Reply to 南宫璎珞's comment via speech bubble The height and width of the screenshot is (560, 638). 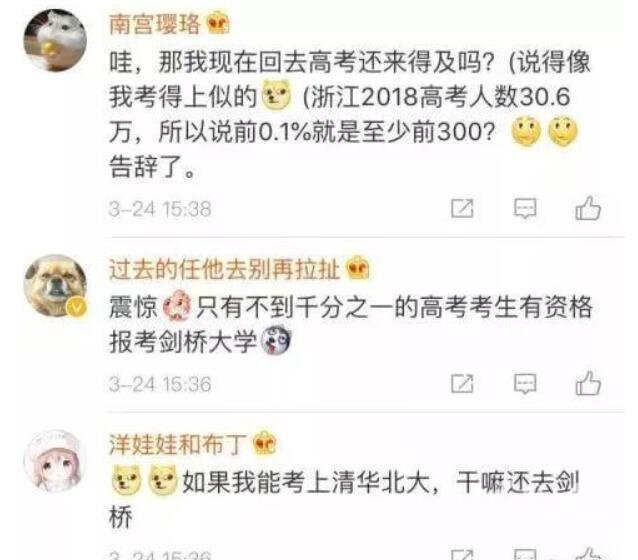click(x=525, y=208)
